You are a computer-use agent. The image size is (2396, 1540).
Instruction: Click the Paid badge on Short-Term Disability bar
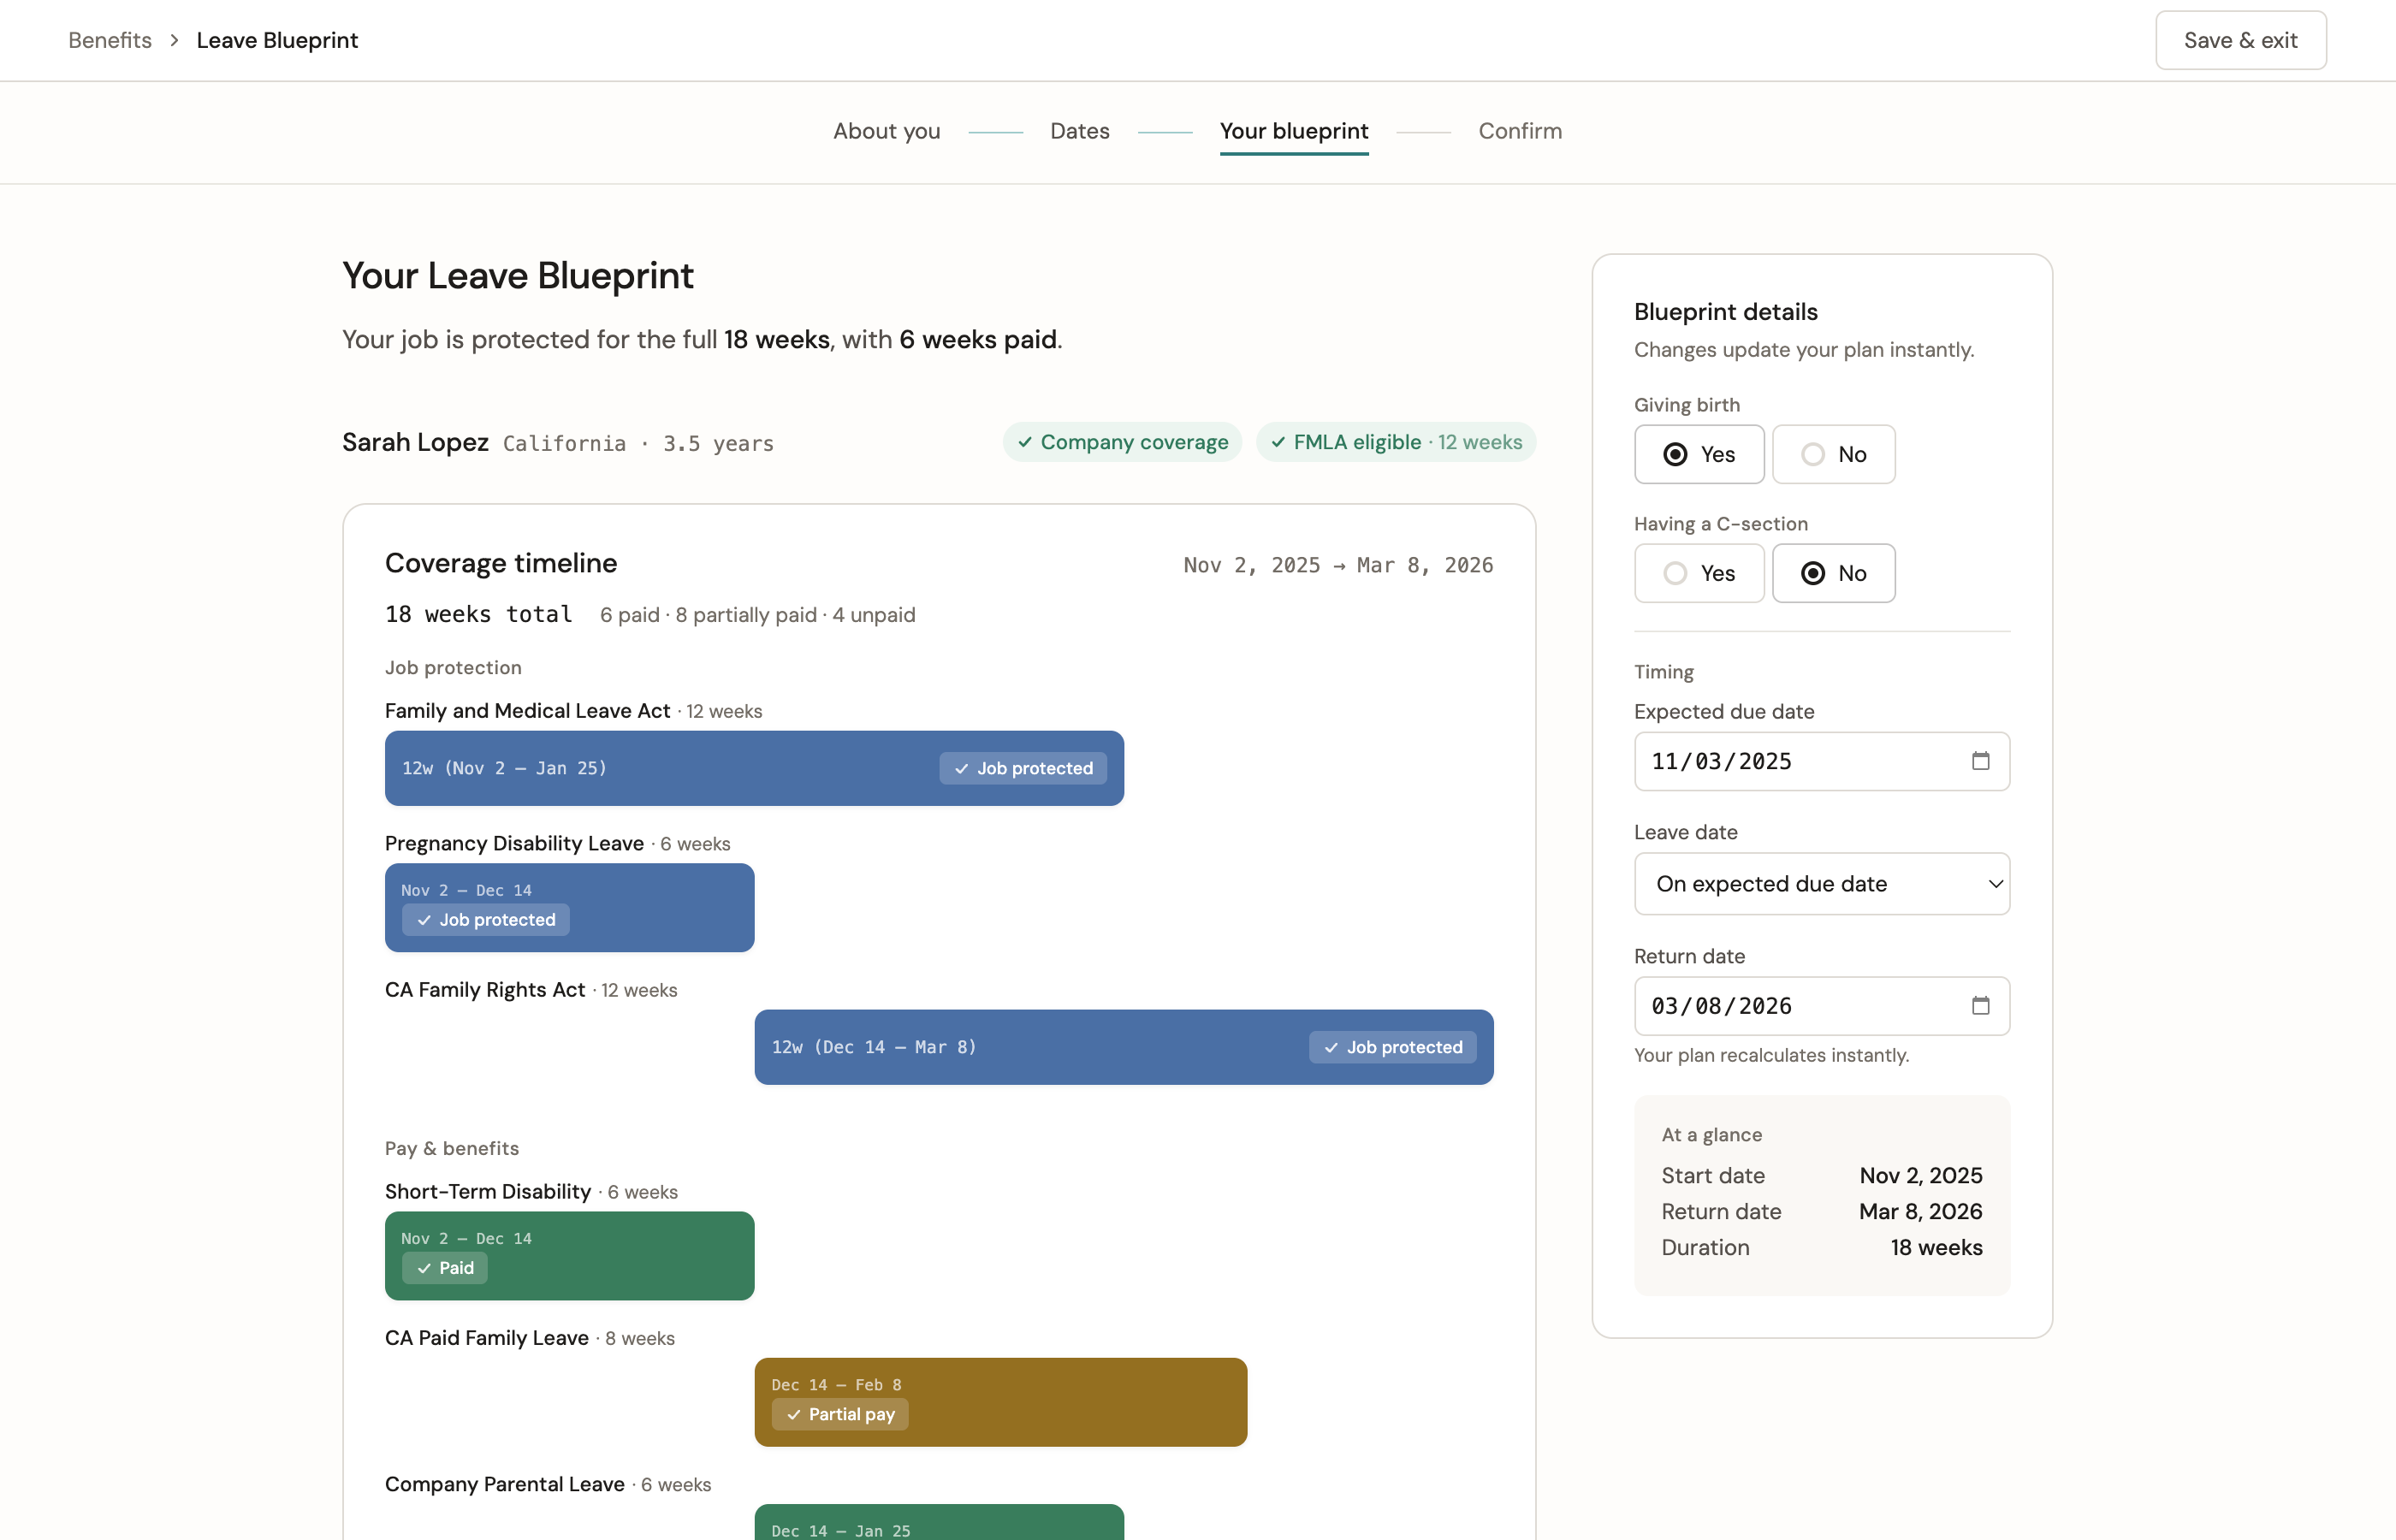point(444,1267)
